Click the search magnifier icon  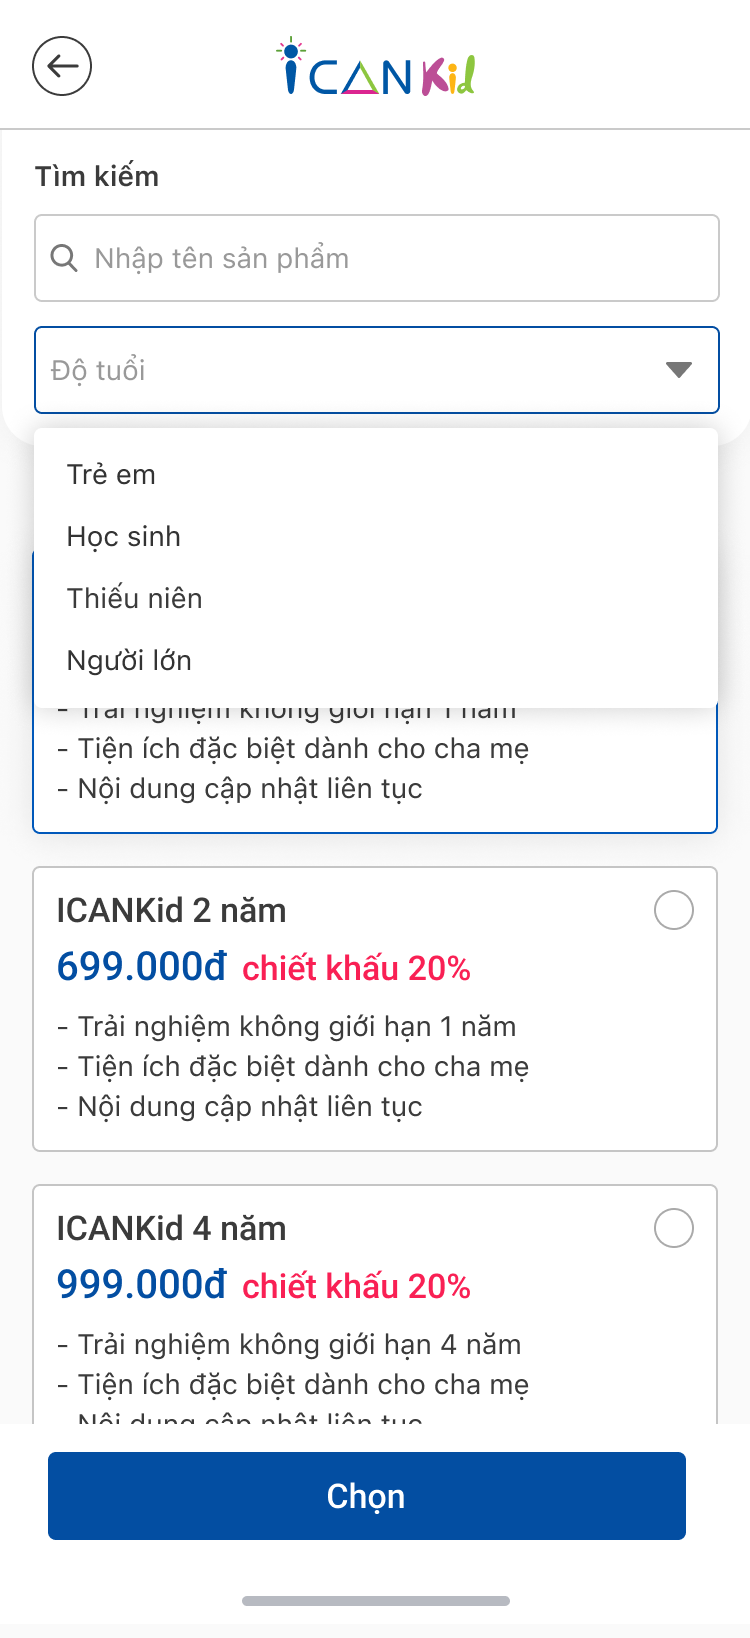point(64,258)
